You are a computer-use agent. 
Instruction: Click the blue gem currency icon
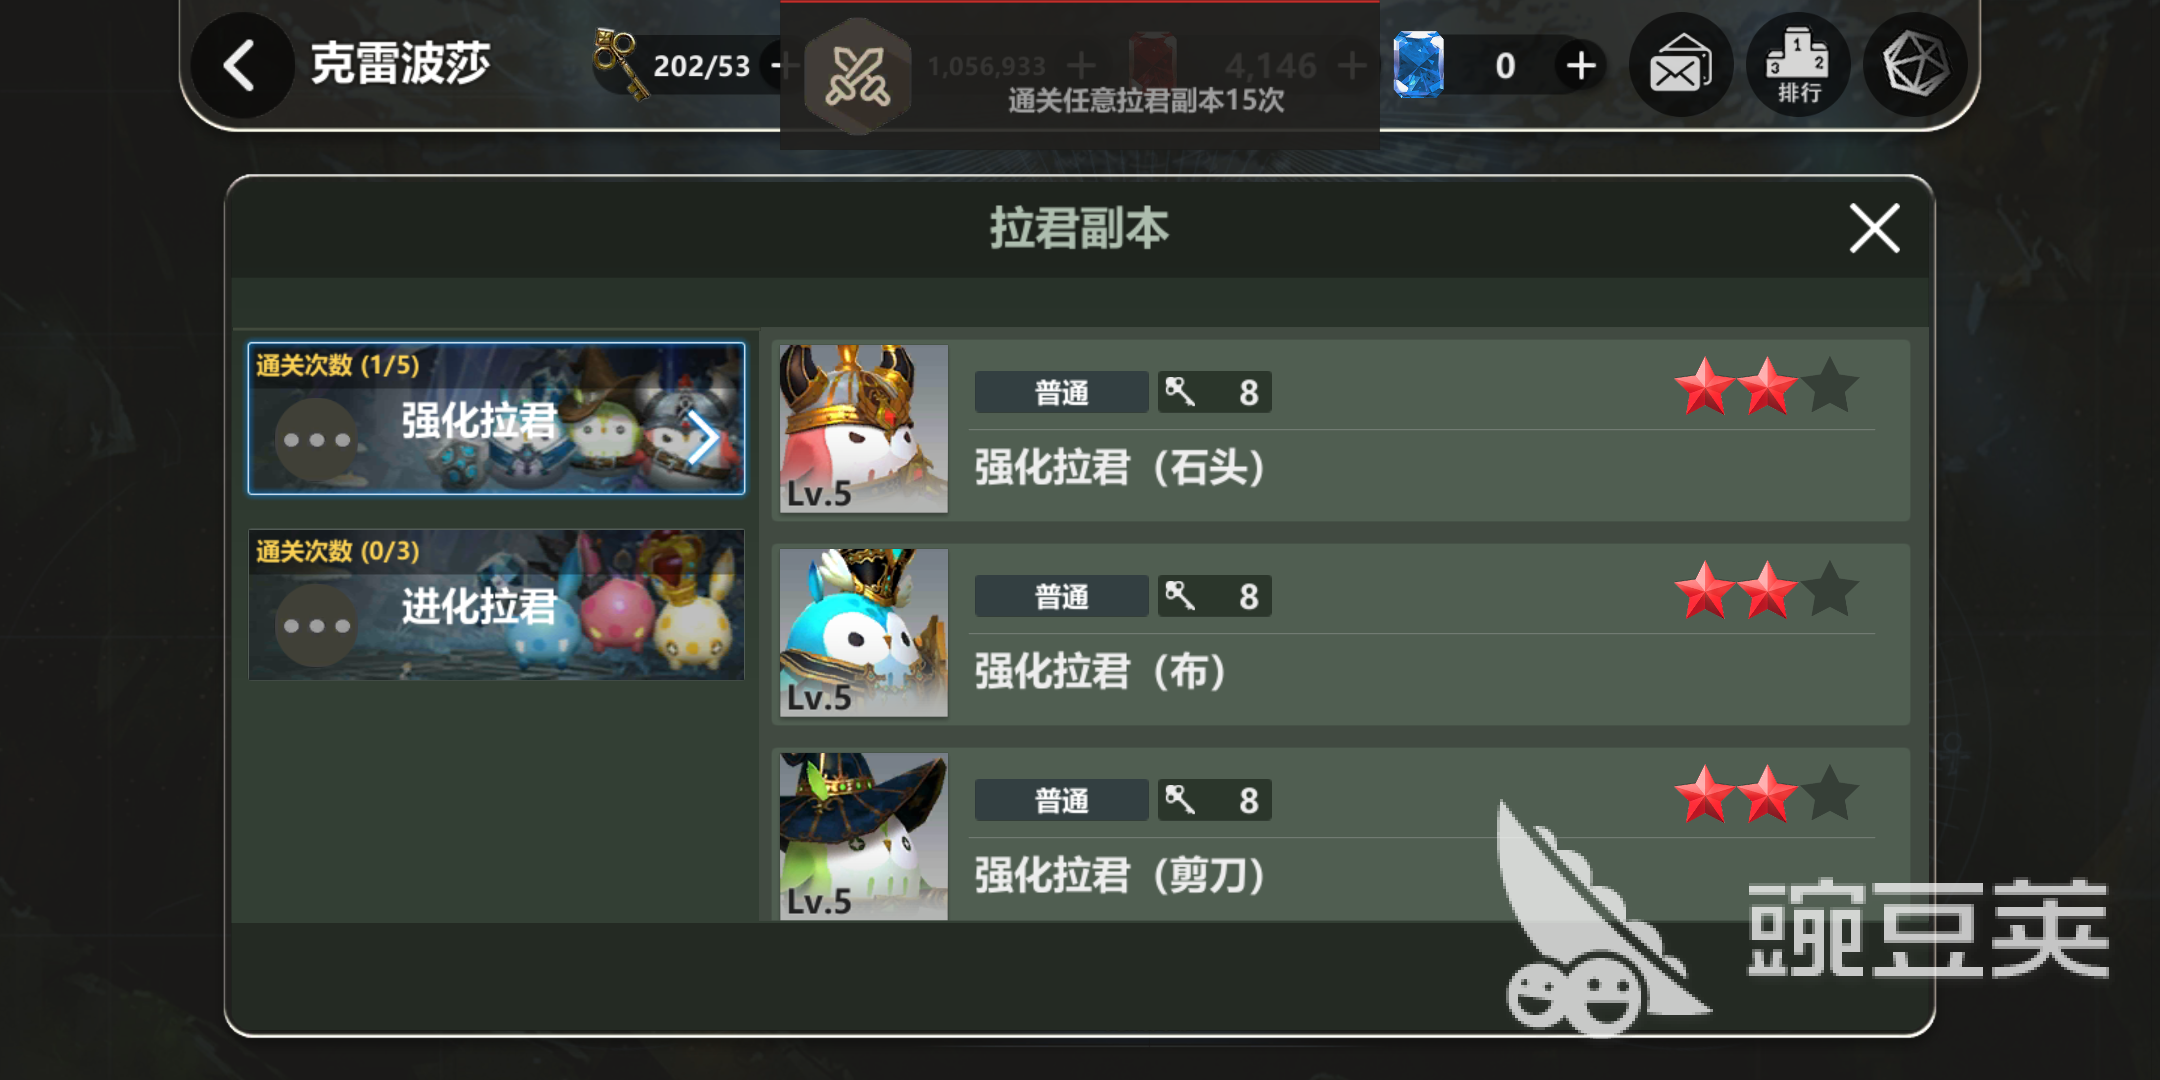1419,65
